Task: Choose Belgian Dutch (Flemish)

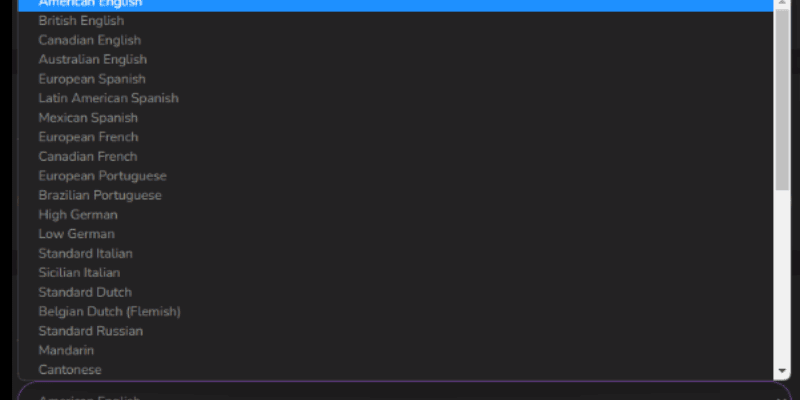Action: (395, 312)
